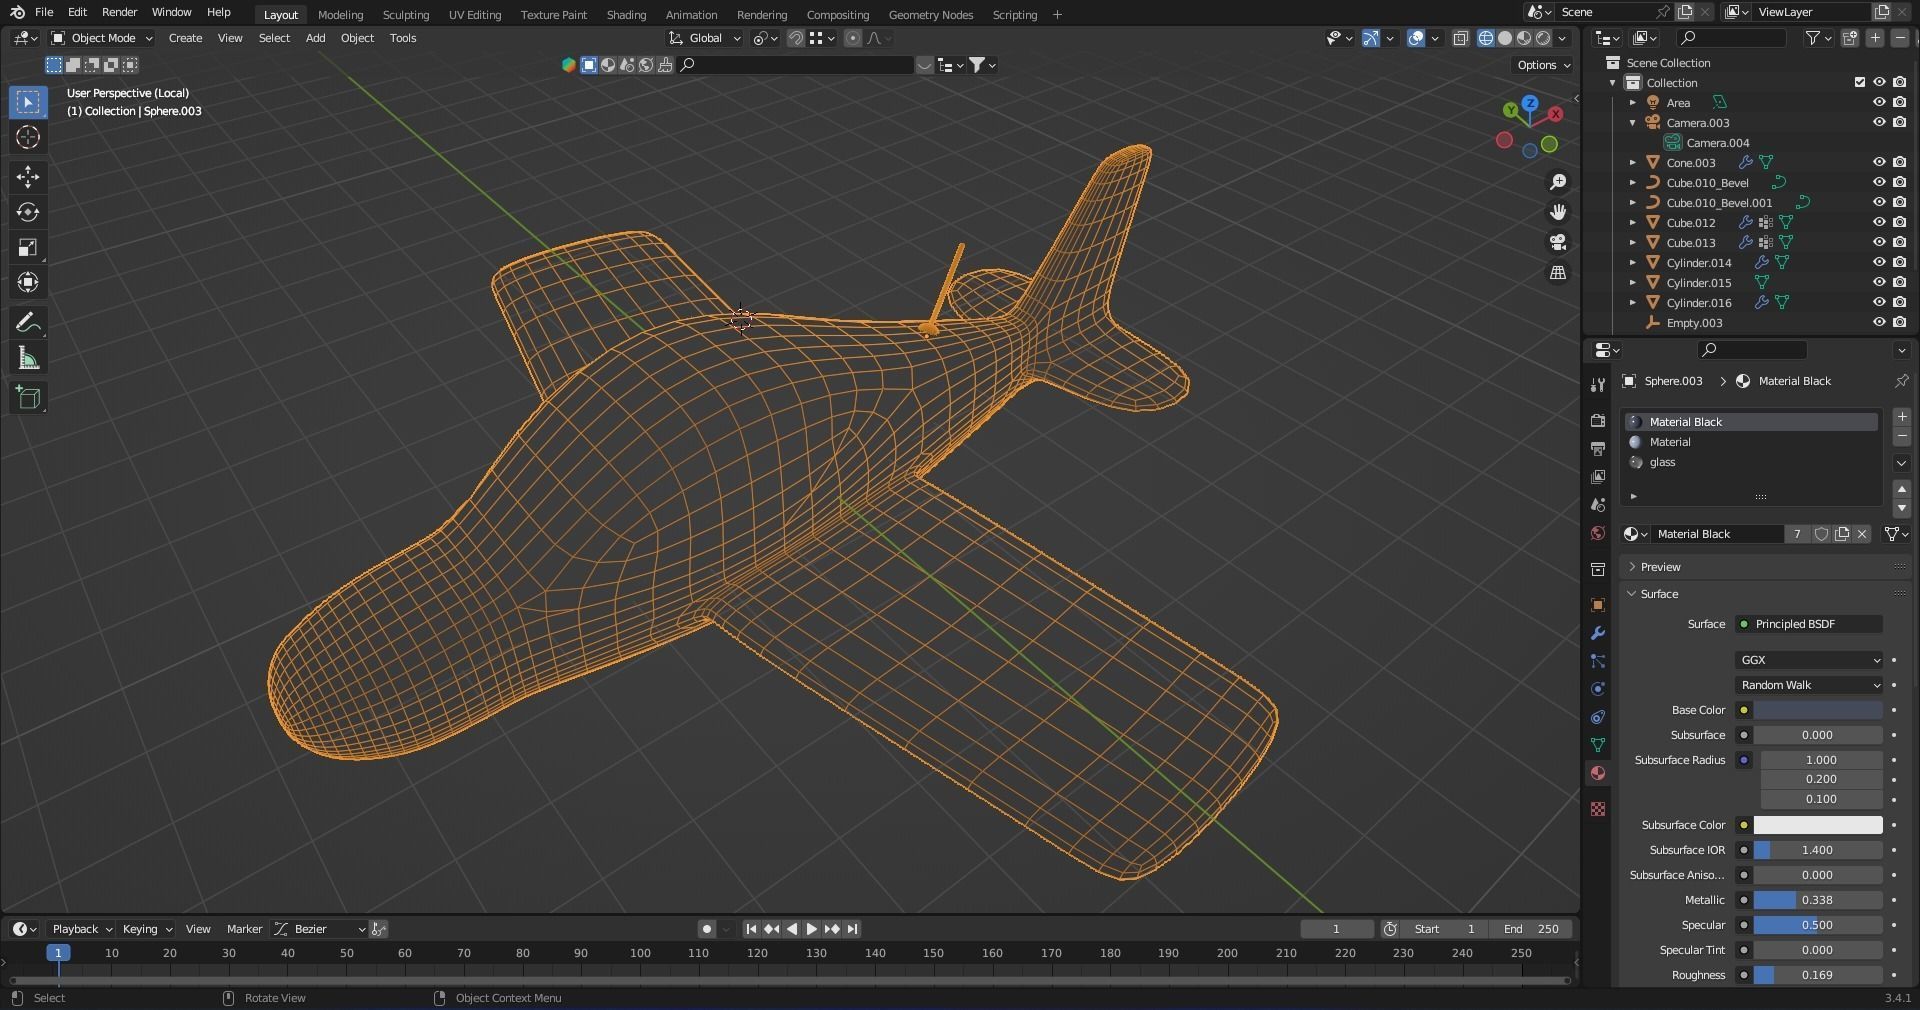1920x1010 pixels.
Task: Select the Move tool
Action: [28, 177]
